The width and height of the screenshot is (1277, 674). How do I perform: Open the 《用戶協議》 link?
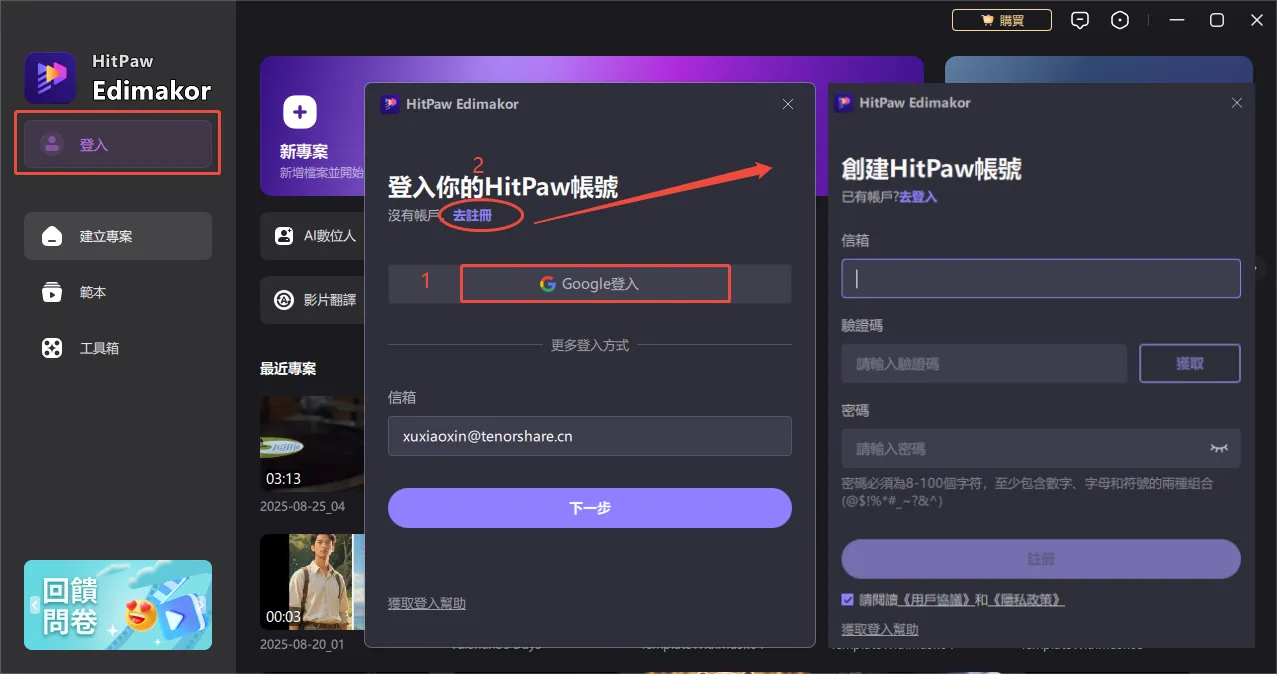click(935, 600)
